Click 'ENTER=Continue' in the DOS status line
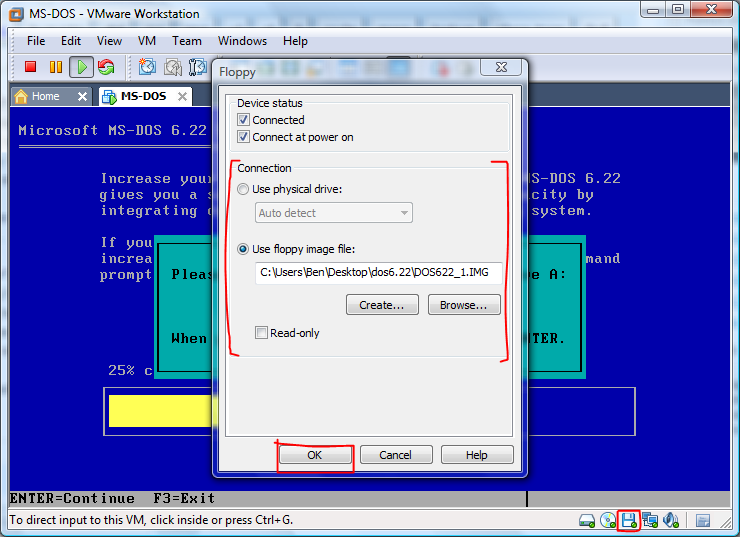The width and height of the screenshot is (740, 537). tap(72, 498)
